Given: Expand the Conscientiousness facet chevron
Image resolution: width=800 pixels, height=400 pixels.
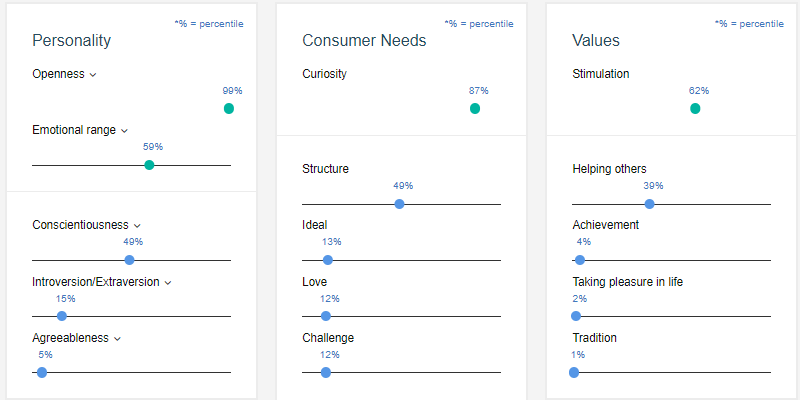Looking at the screenshot, I should coord(137,226).
